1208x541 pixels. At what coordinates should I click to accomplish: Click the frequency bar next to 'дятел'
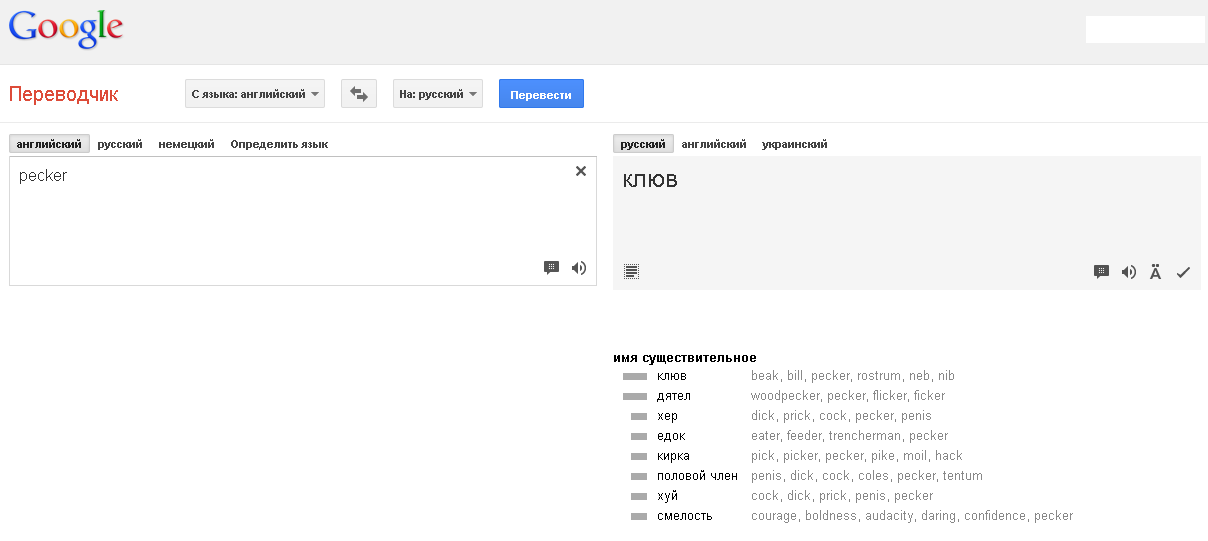635,397
